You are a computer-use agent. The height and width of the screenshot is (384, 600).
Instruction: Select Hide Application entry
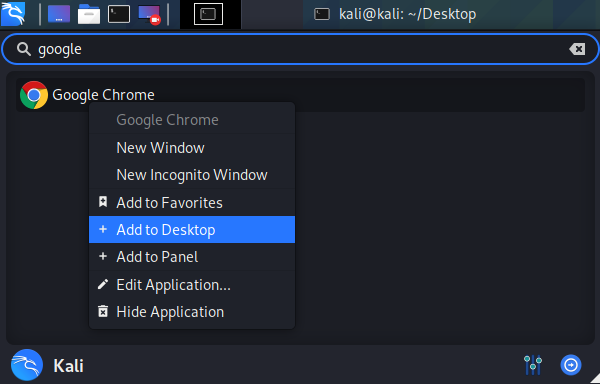192,312
